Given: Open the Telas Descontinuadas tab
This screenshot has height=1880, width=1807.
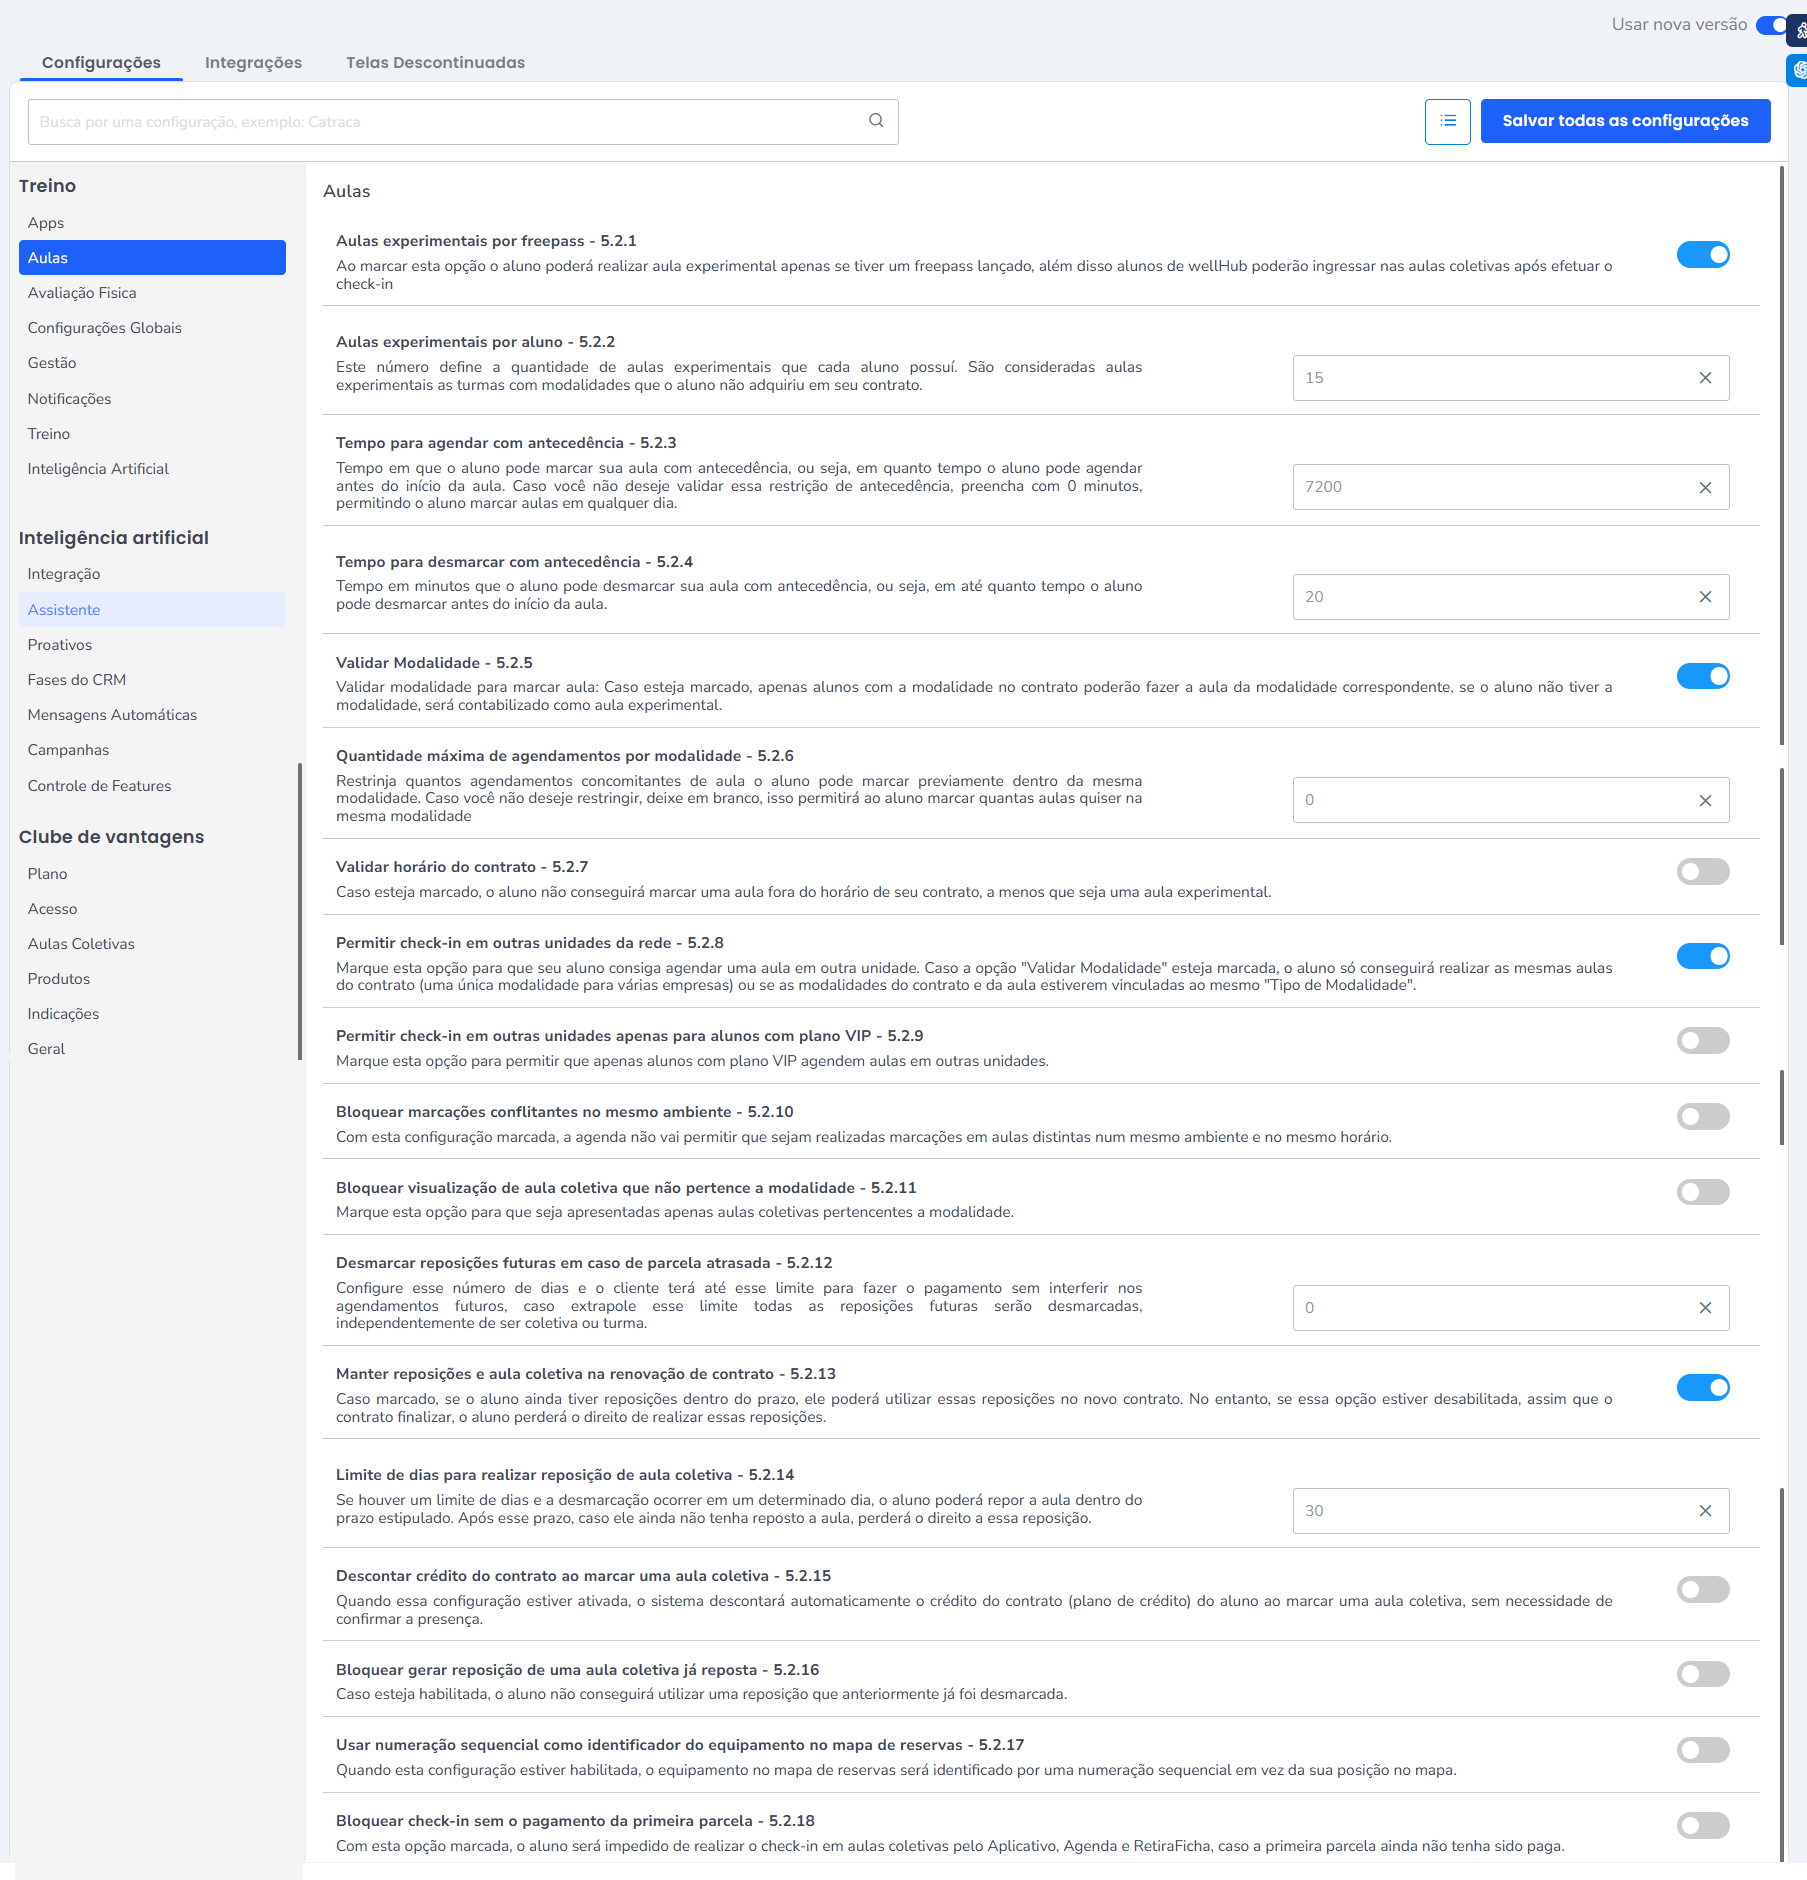Looking at the screenshot, I should point(435,62).
